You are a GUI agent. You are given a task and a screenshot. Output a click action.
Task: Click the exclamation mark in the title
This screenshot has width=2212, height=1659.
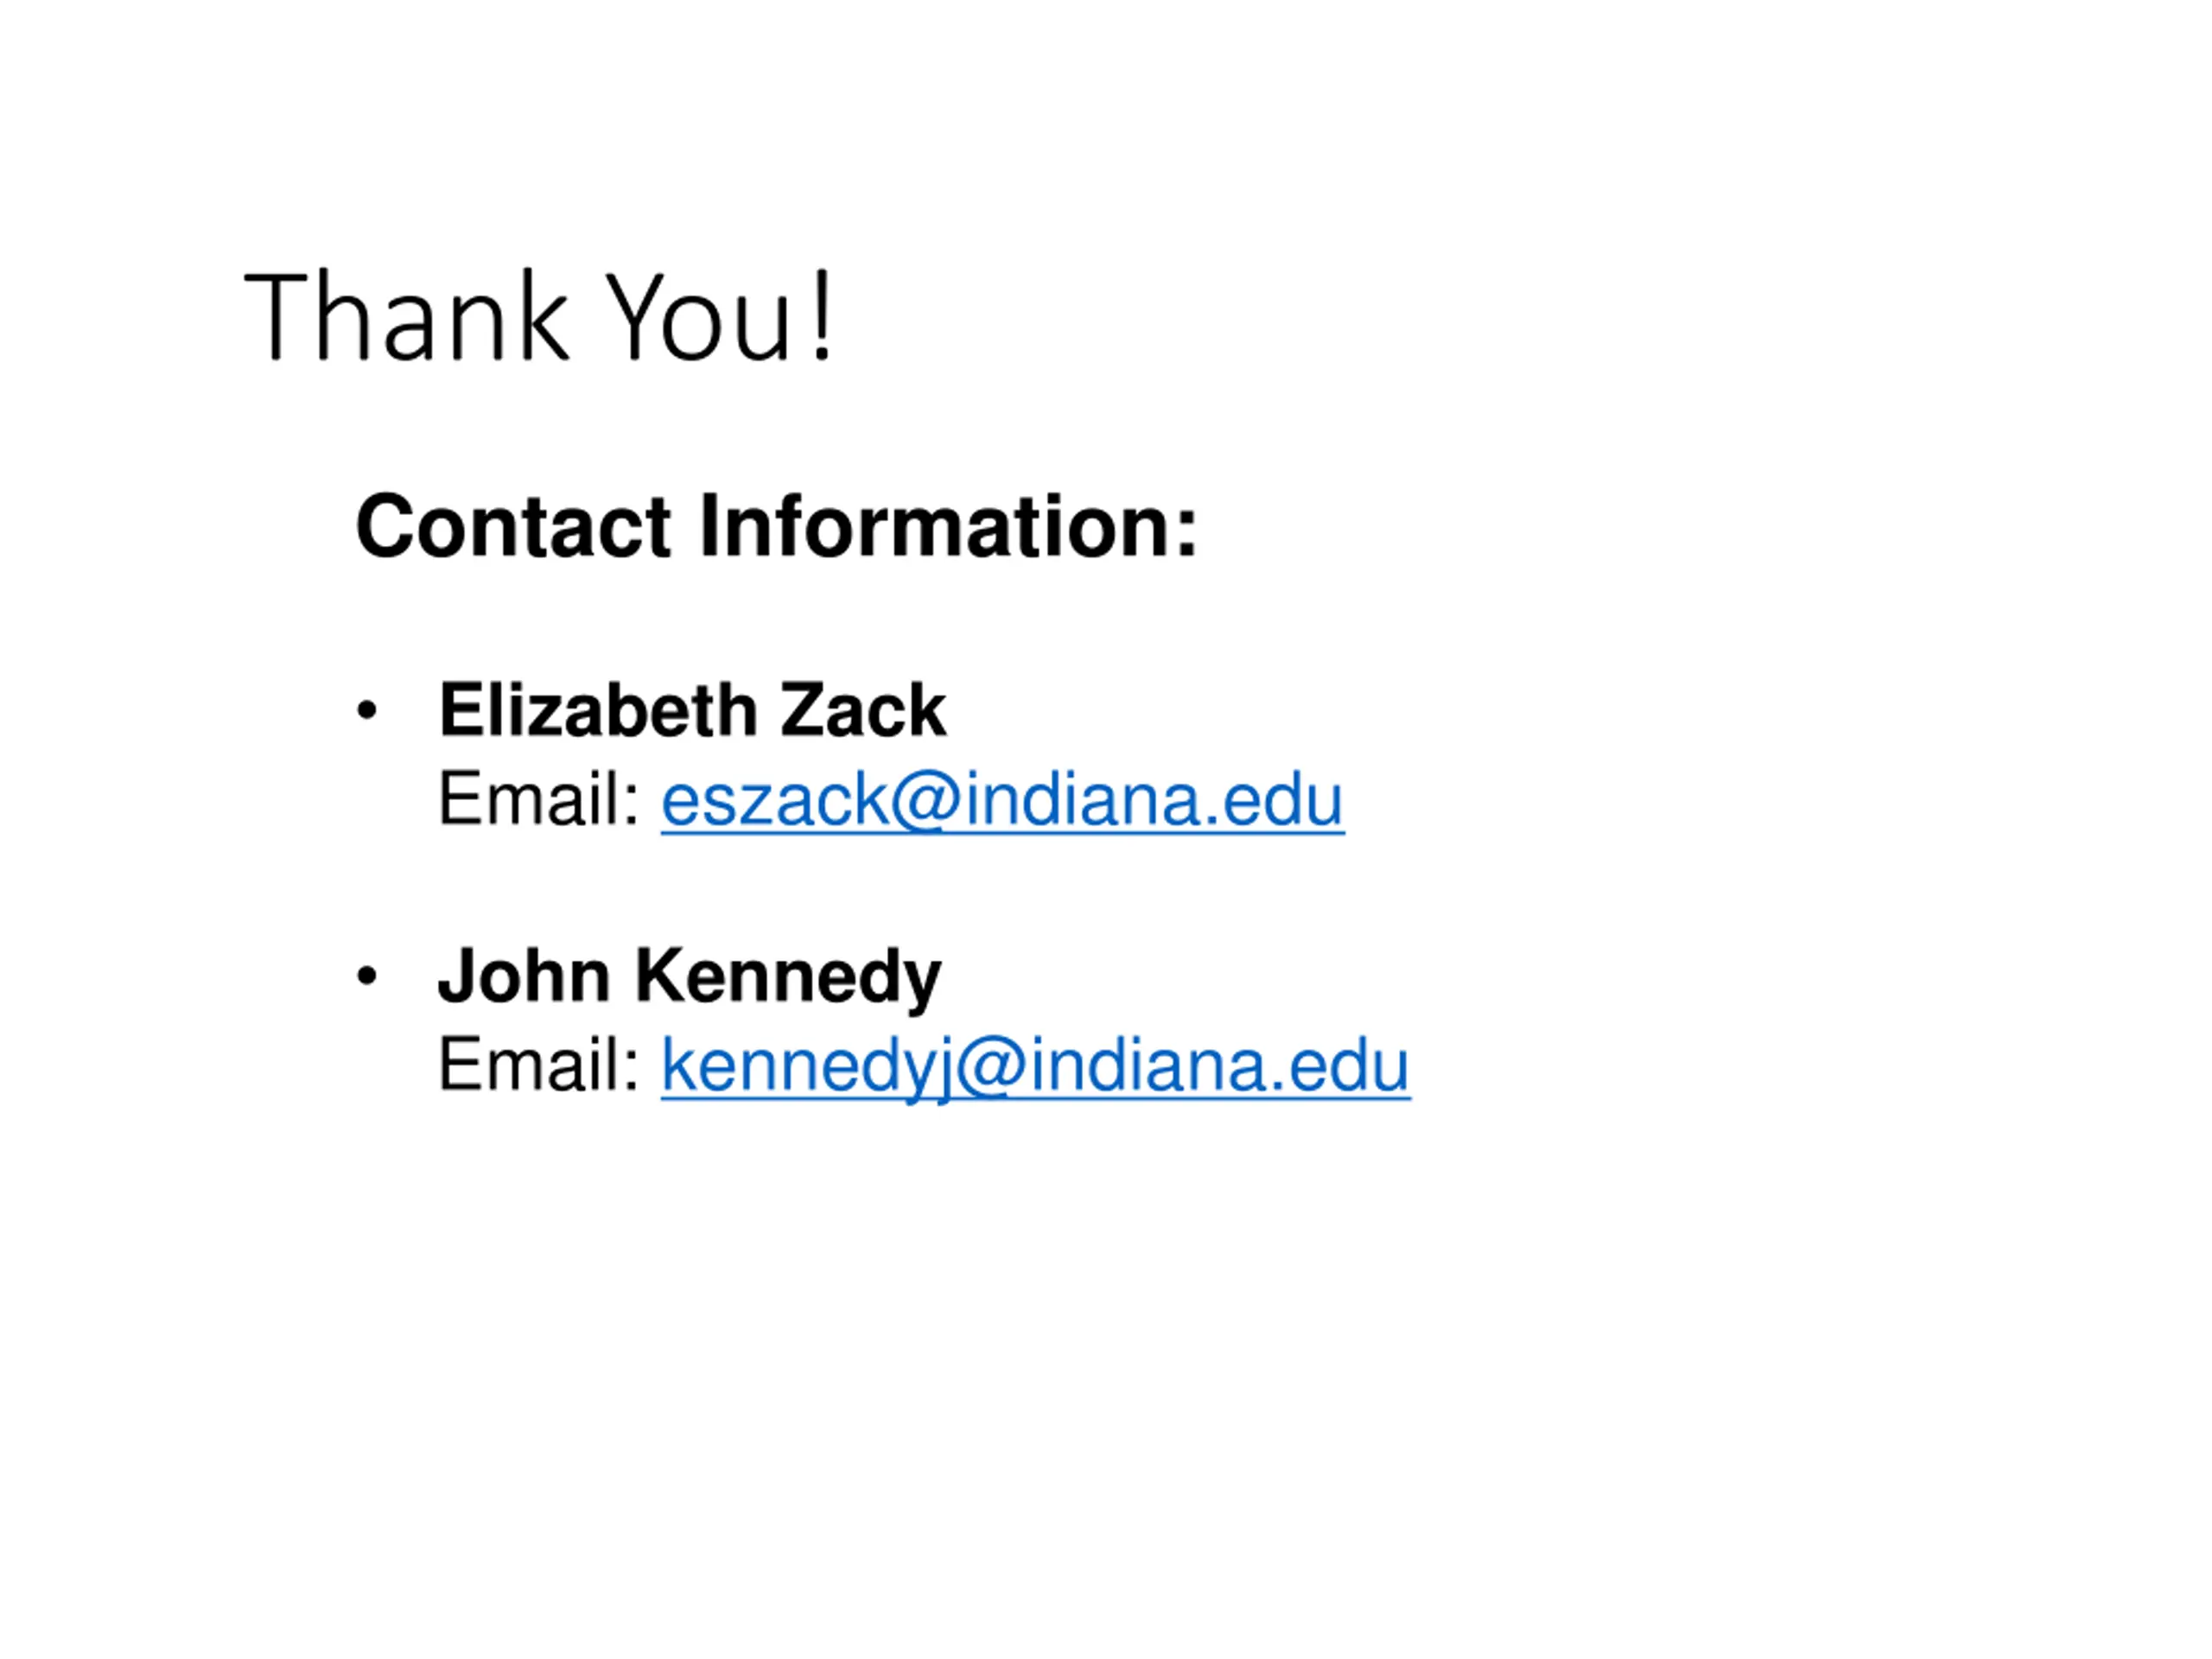pyautogui.click(x=822, y=316)
